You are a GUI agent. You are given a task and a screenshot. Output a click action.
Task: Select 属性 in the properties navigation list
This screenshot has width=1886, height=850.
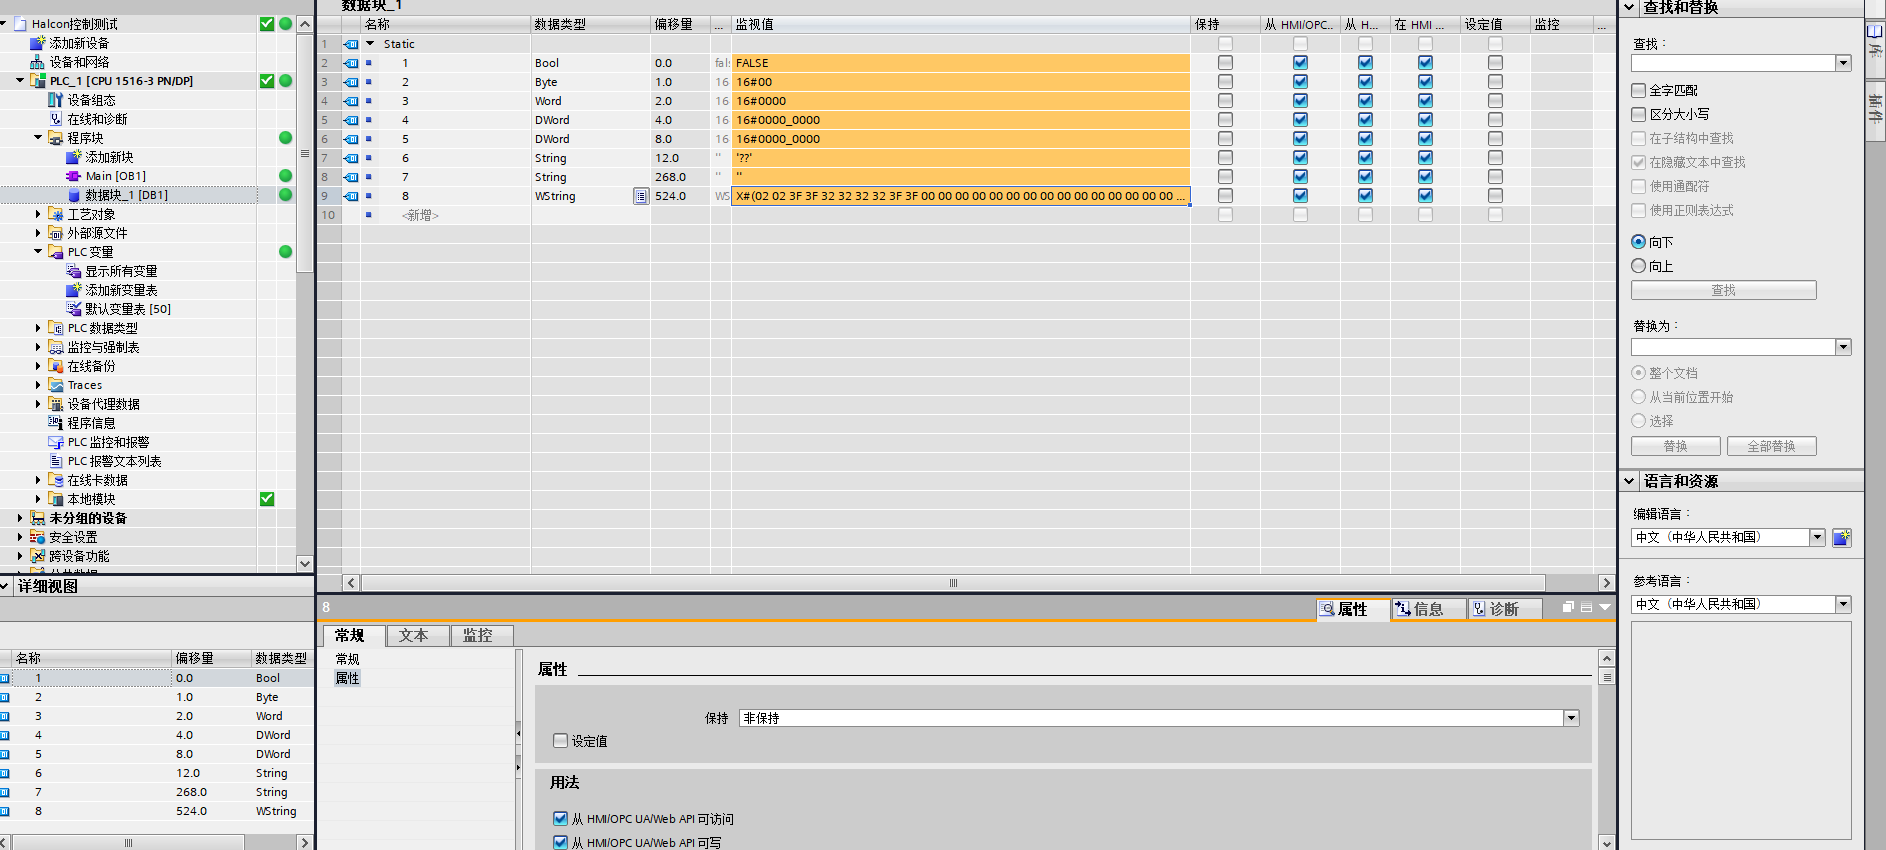[x=347, y=678]
